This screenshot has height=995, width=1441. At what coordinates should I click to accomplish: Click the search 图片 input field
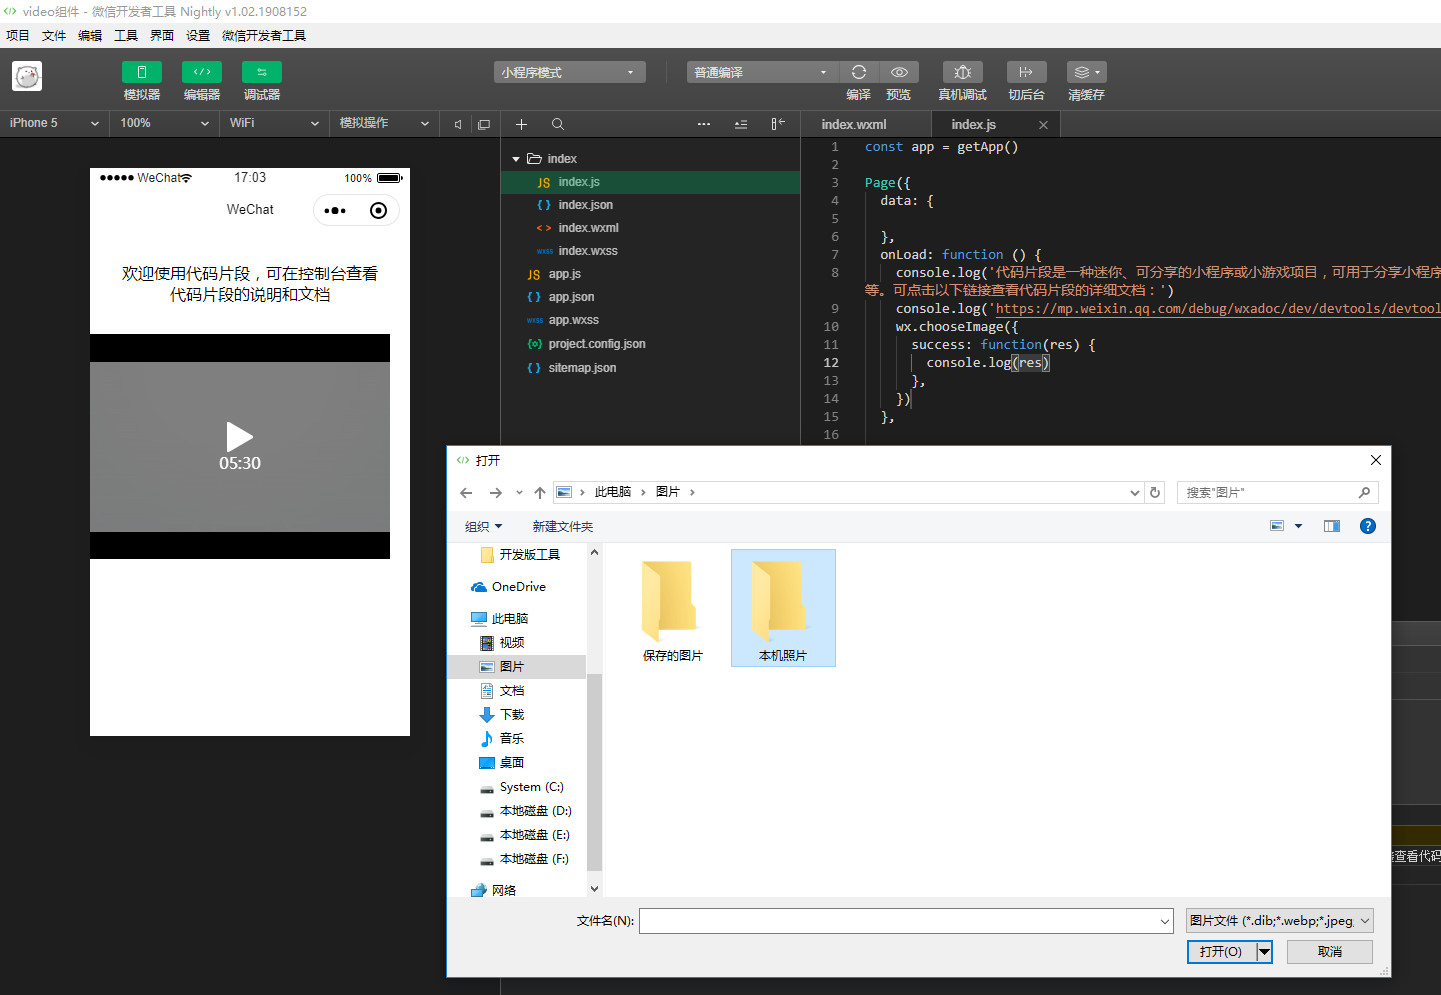[1277, 493]
